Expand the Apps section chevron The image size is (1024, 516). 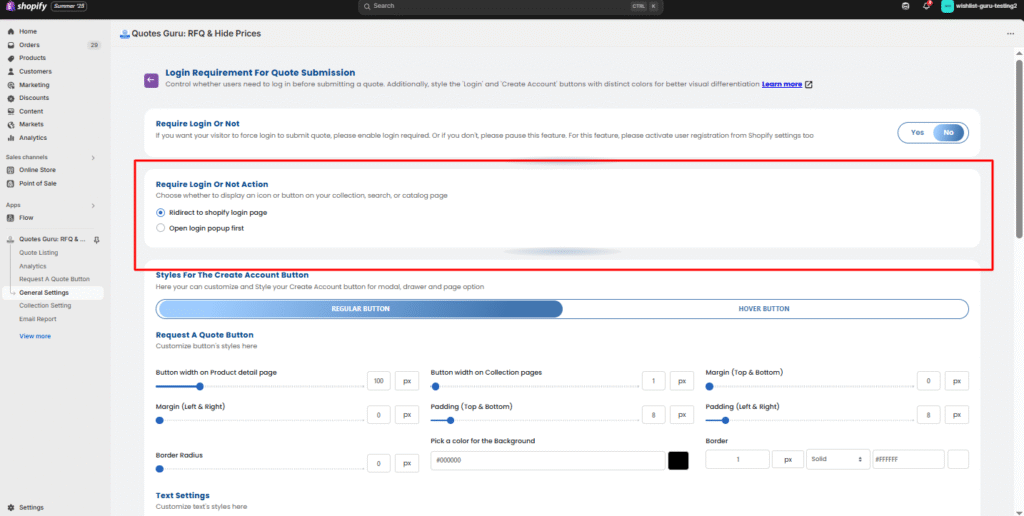(93, 205)
